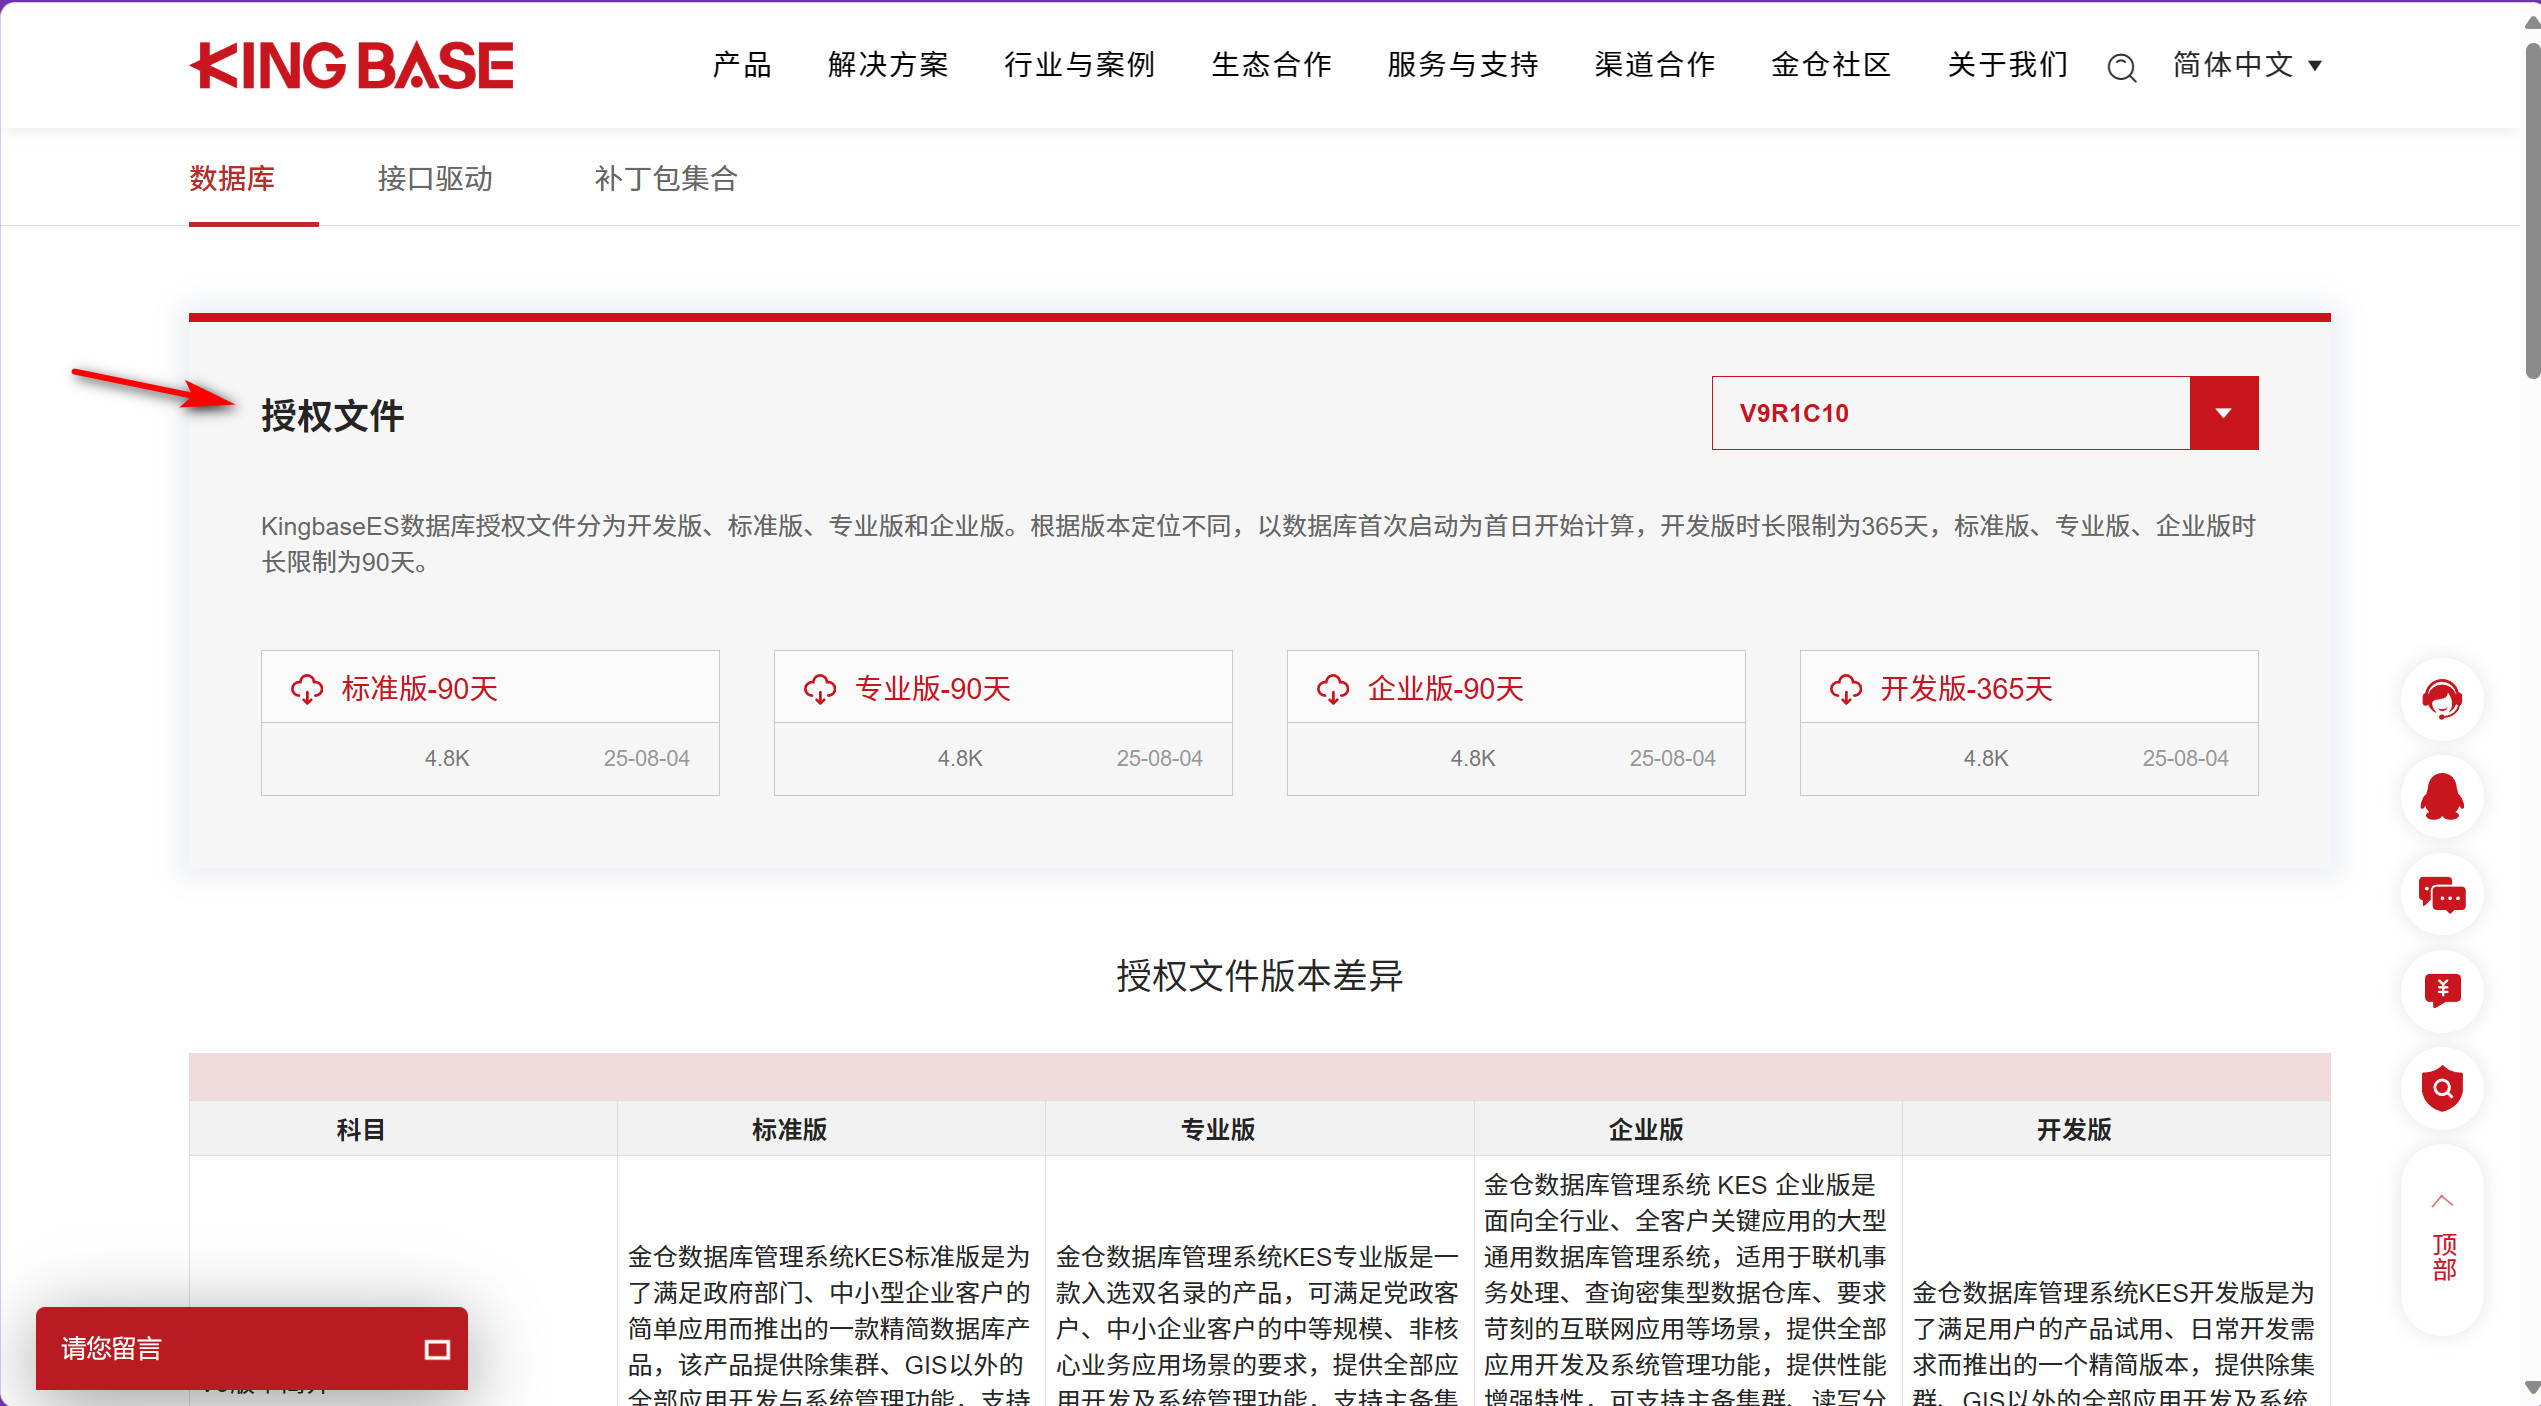Download the 企业版-90天 license file
Viewport: 2541px width, 1406px height.
click(1445, 689)
